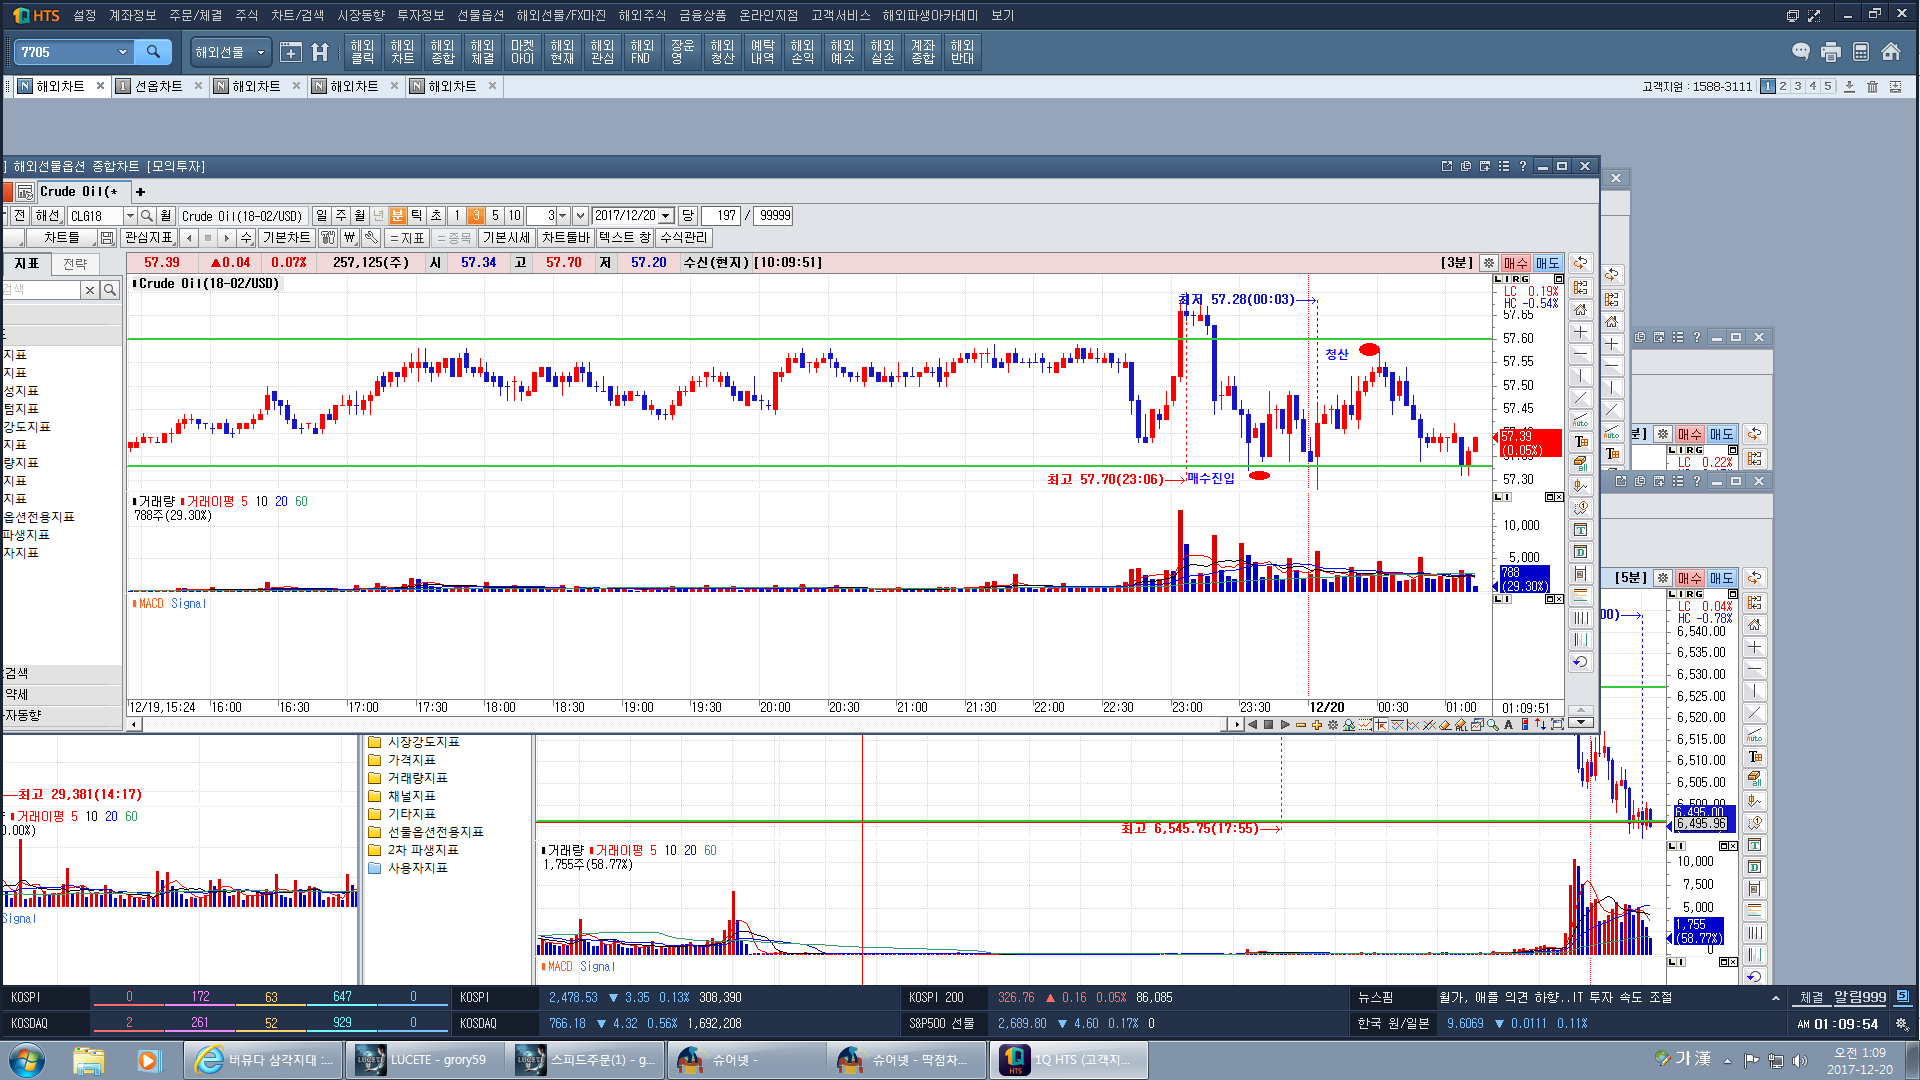Select the 1-minute interval button
The height and width of the screenshot is (1080, 1920).
point(457,216)
